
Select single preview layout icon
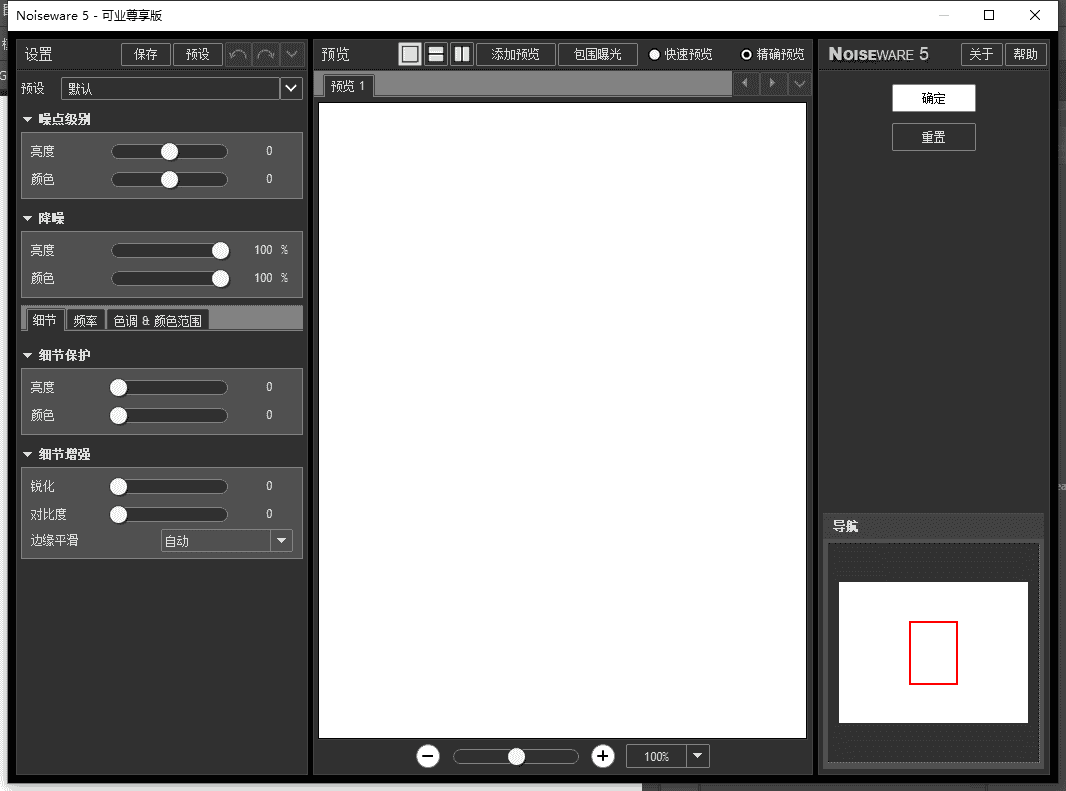click(x=410, y=54)
